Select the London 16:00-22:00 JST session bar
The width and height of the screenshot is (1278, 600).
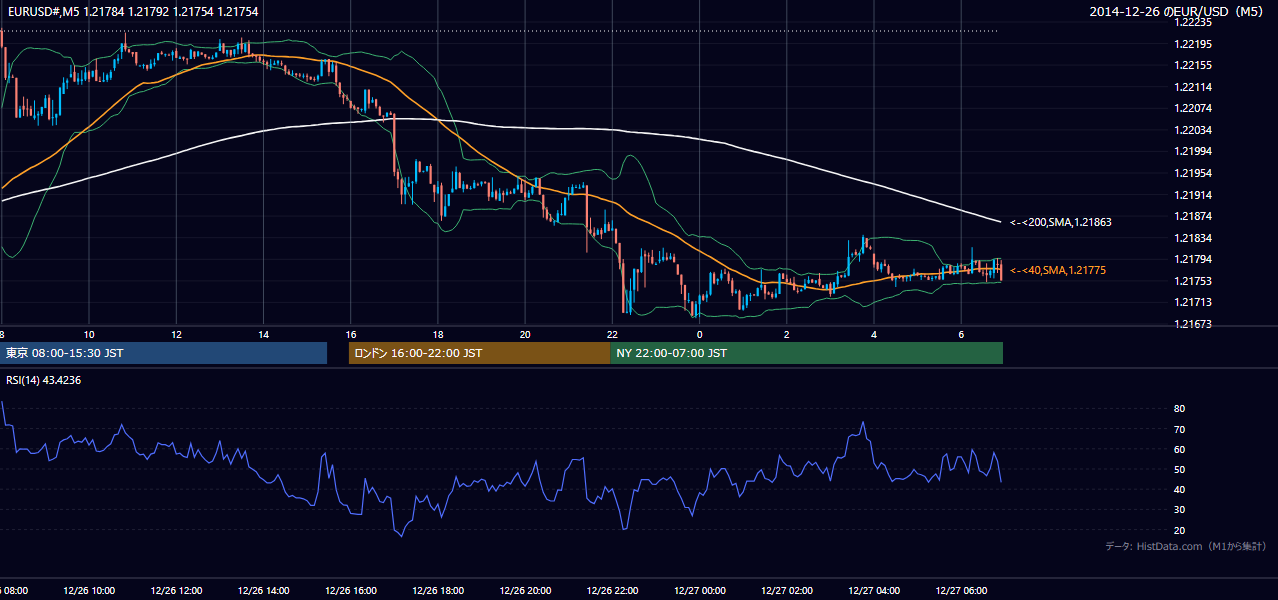click(479, 353)
